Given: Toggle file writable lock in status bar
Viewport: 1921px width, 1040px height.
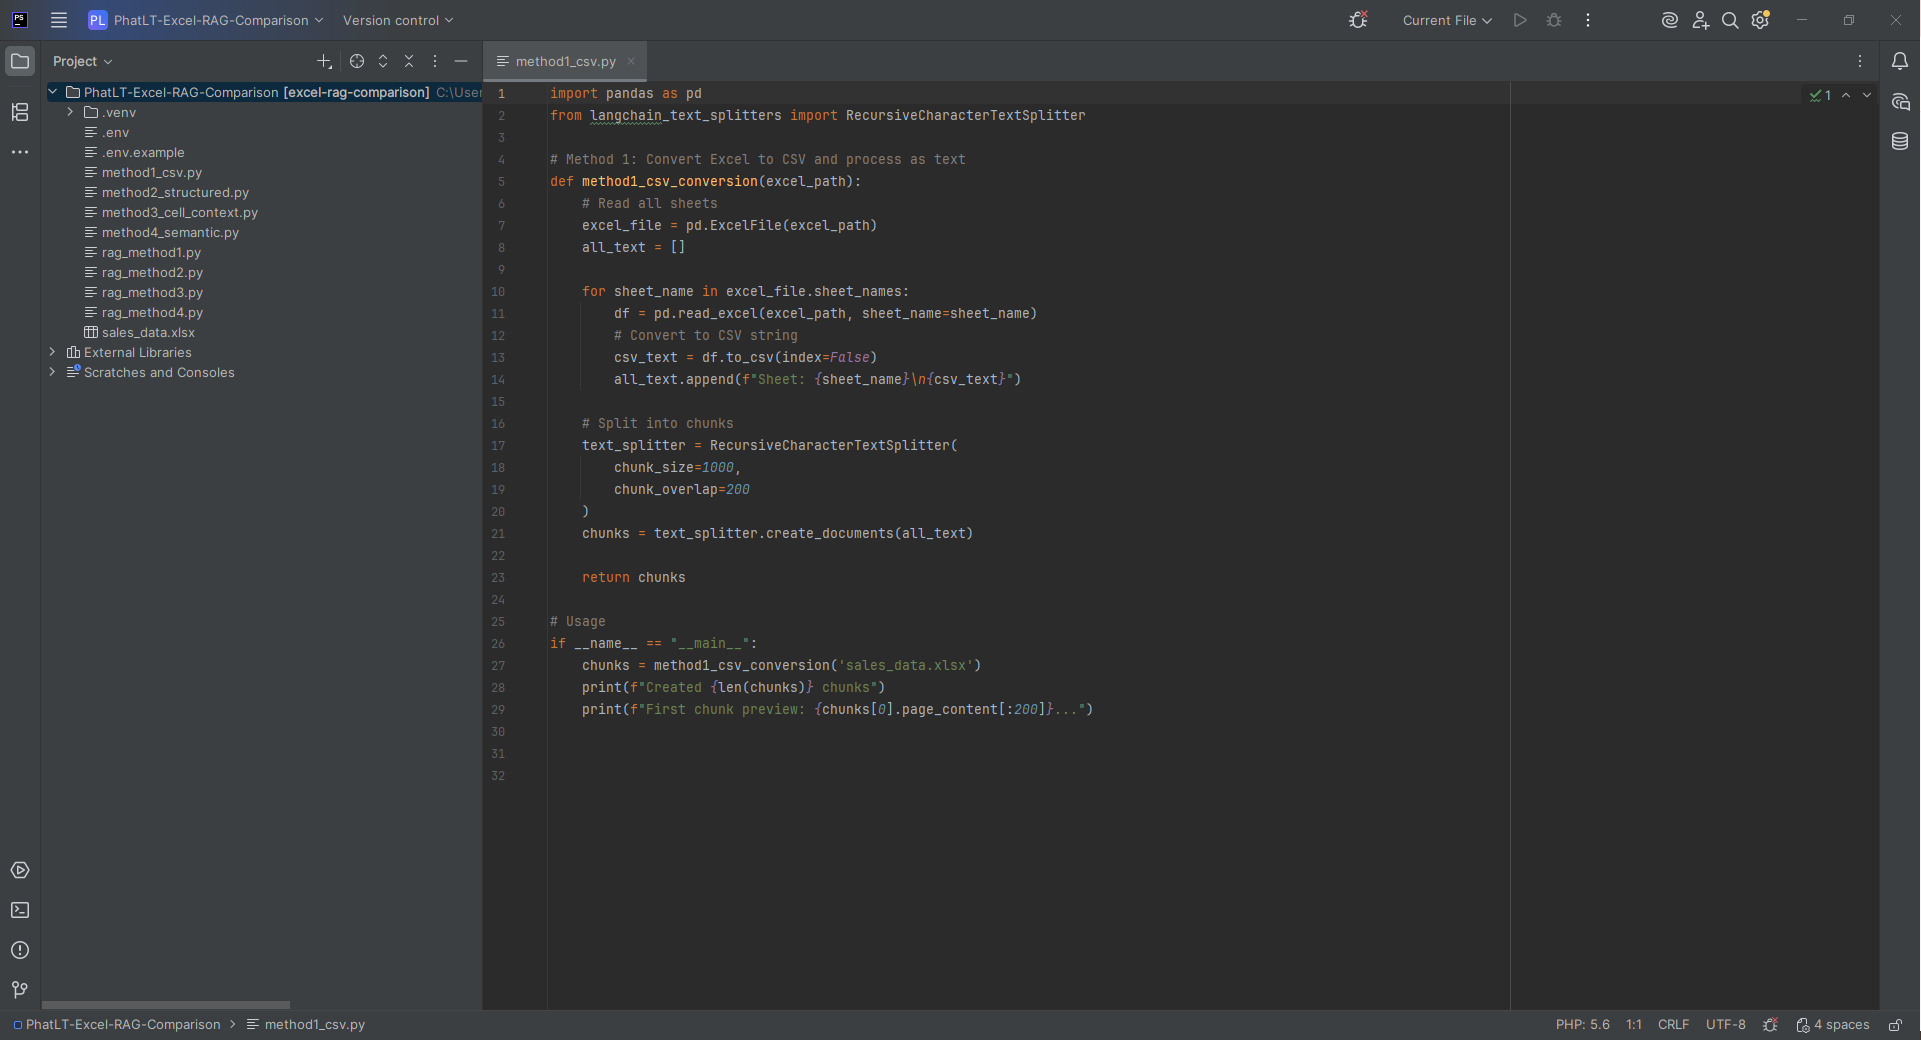Looking at the screenshot, I should [1896, 1024].
